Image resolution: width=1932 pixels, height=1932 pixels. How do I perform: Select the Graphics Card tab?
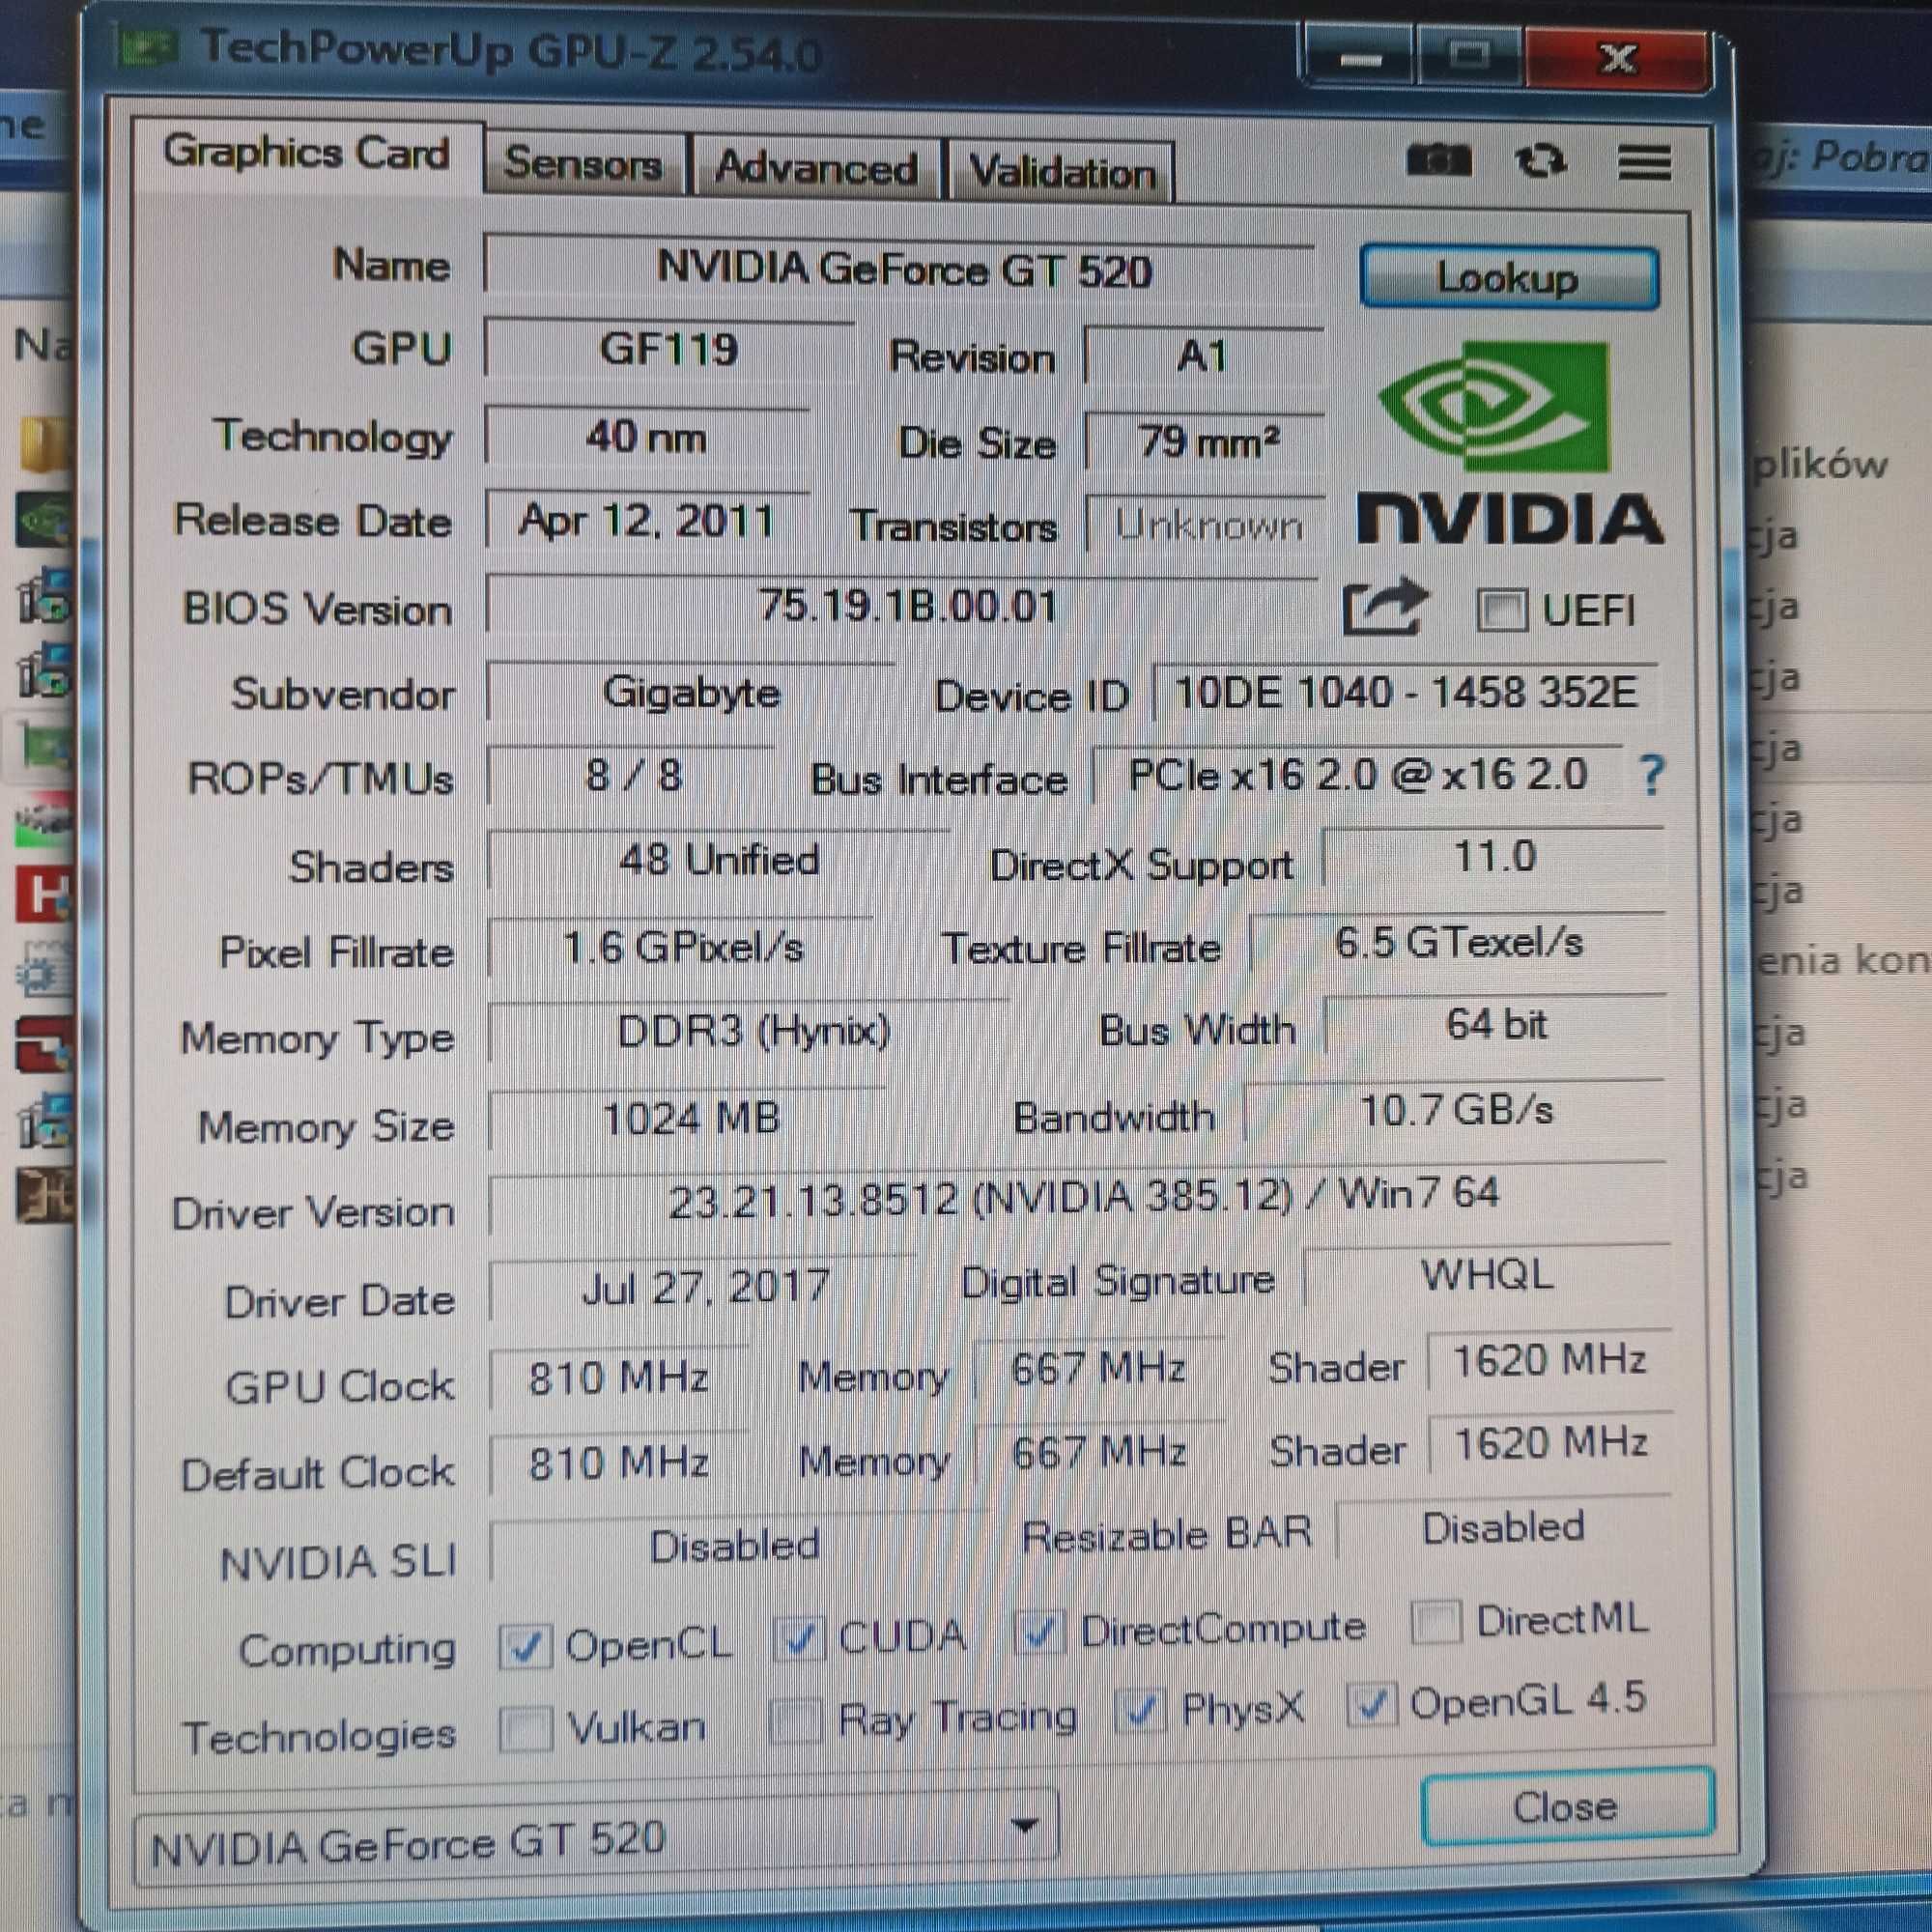(307, 154)
